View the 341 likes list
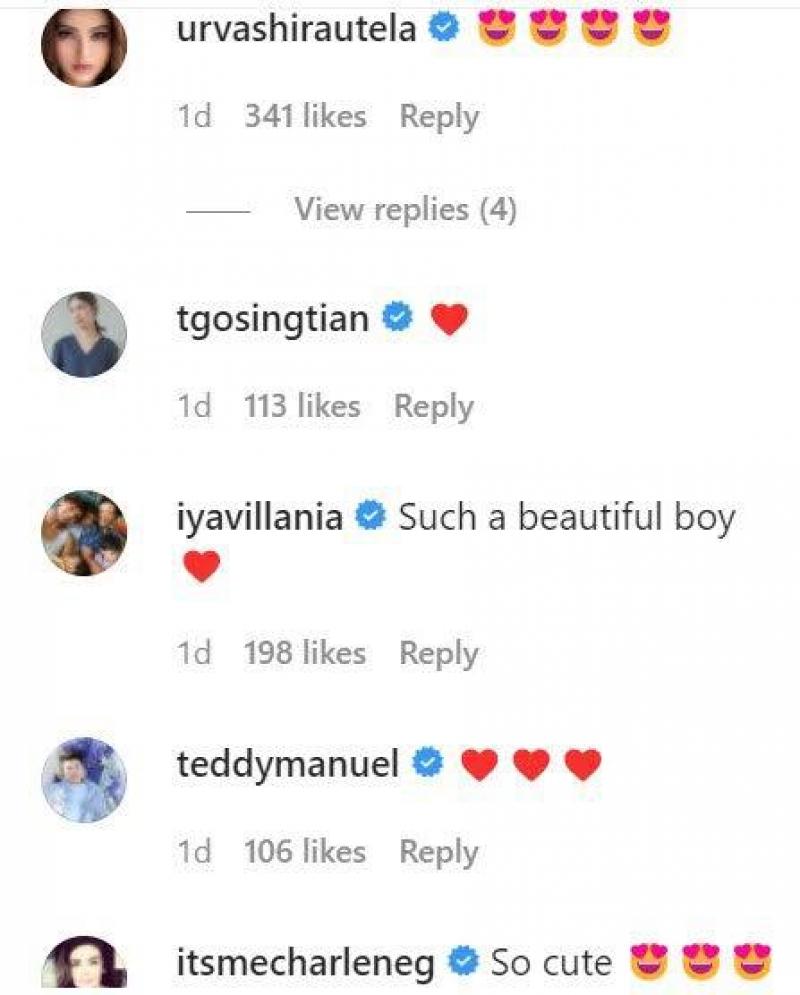The height and width of the screenshot is (995, 800). [305, 117]
